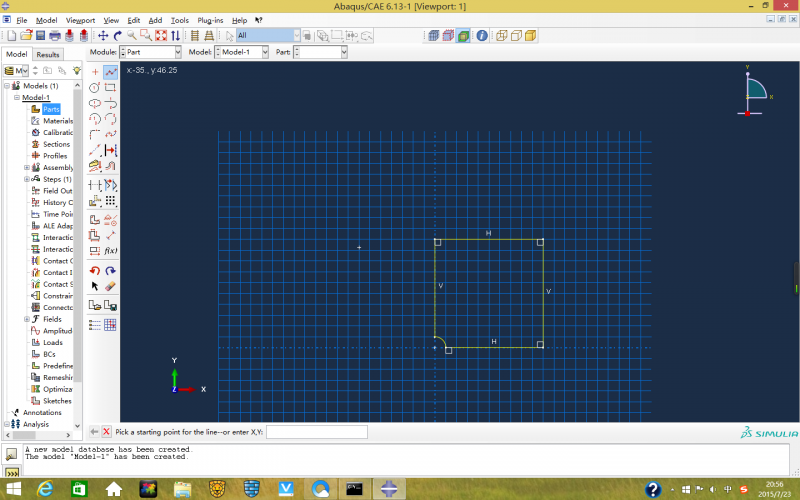
Task: Click the Pan View tool
Action: pyautogui.click(x=103, y=36)
